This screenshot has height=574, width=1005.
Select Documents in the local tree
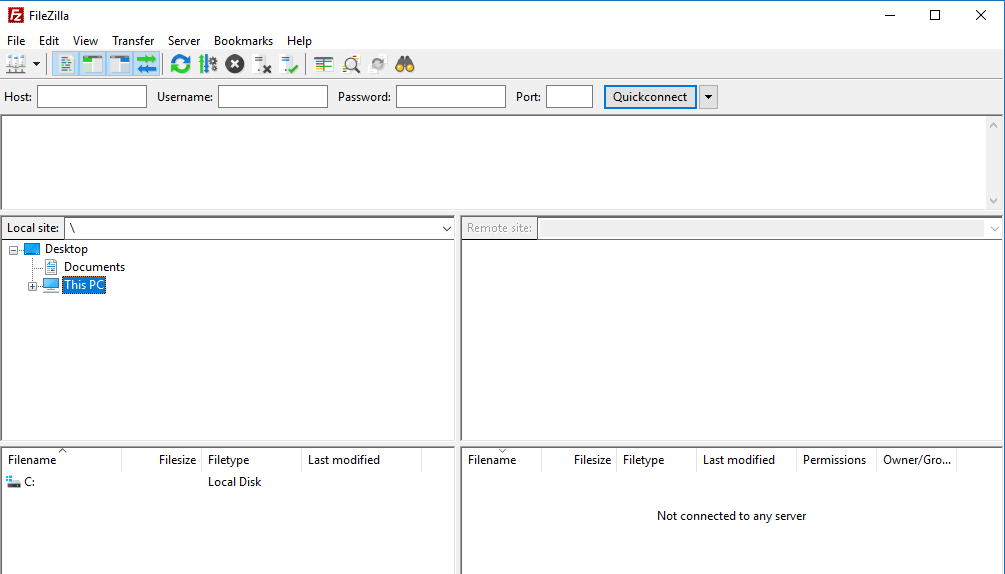click(94, 266)
